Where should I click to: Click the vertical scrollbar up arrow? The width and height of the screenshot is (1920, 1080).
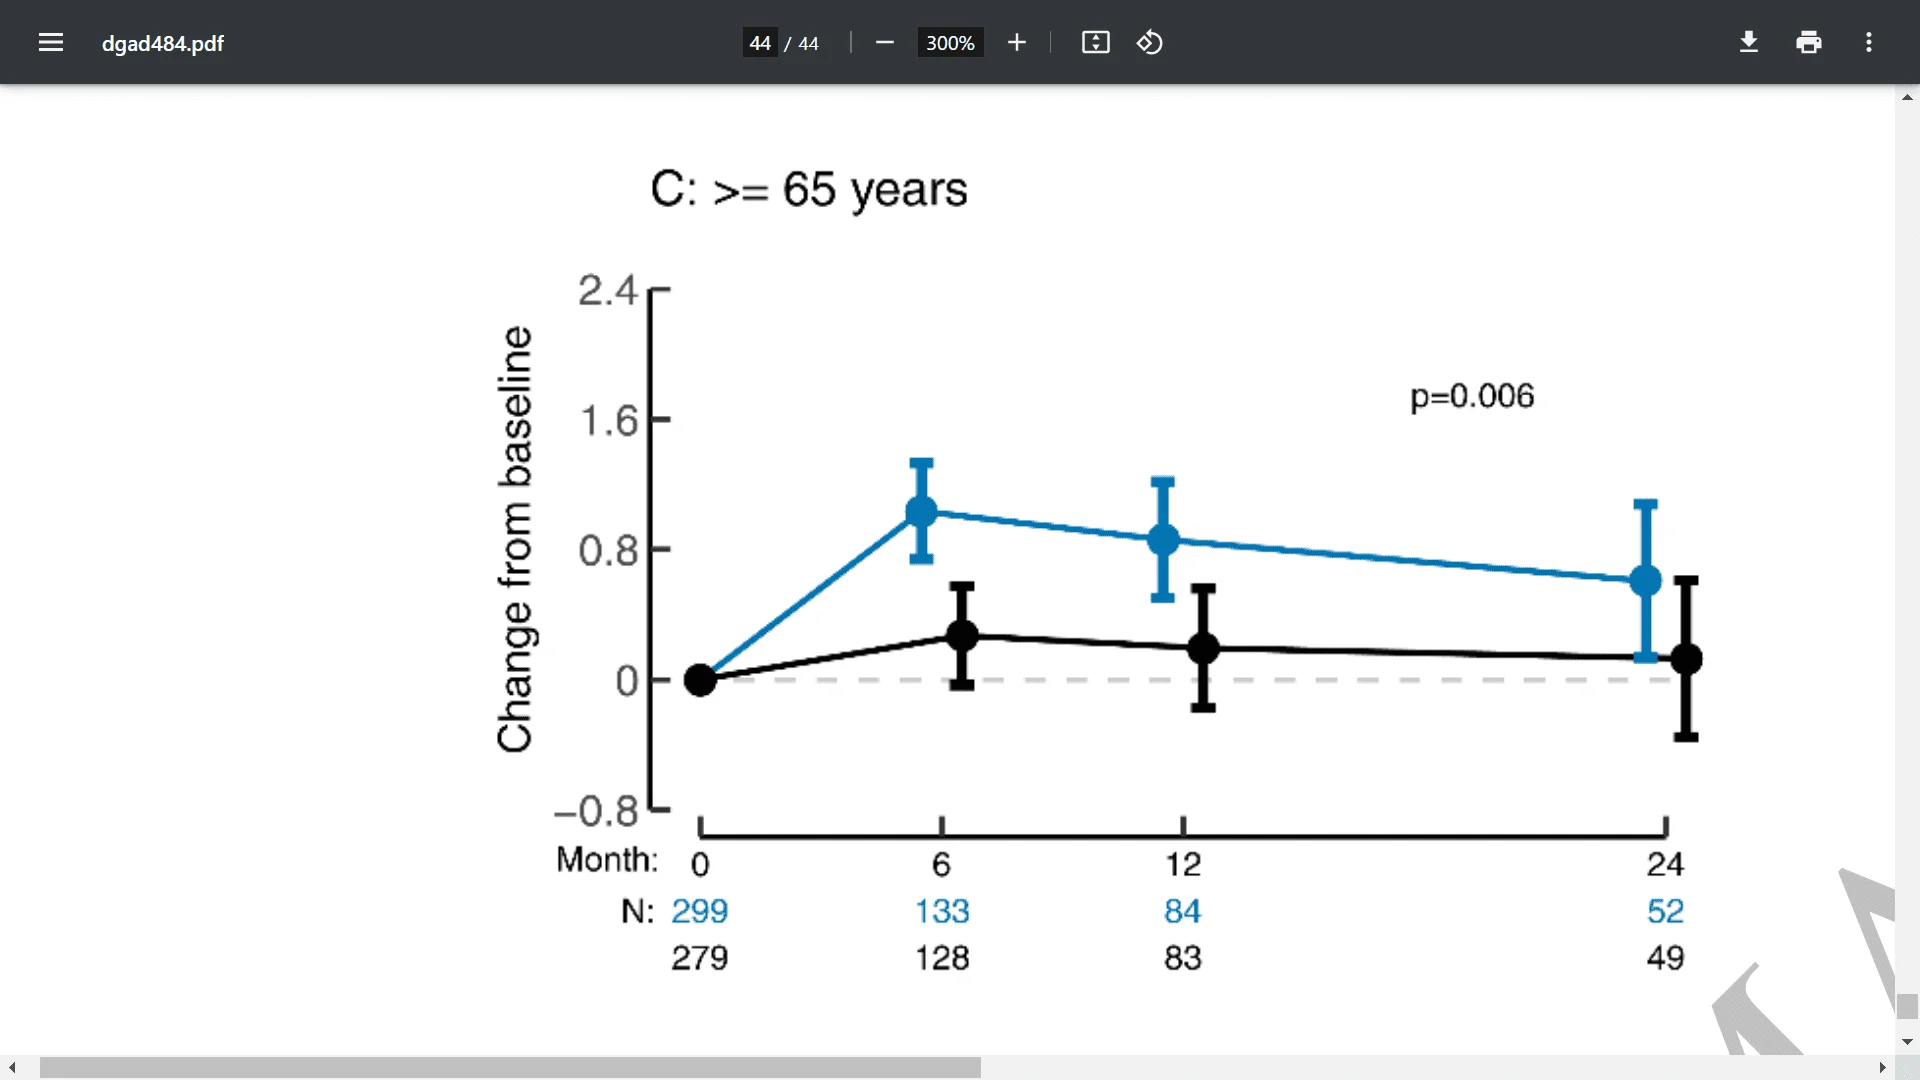point(1907,97)
